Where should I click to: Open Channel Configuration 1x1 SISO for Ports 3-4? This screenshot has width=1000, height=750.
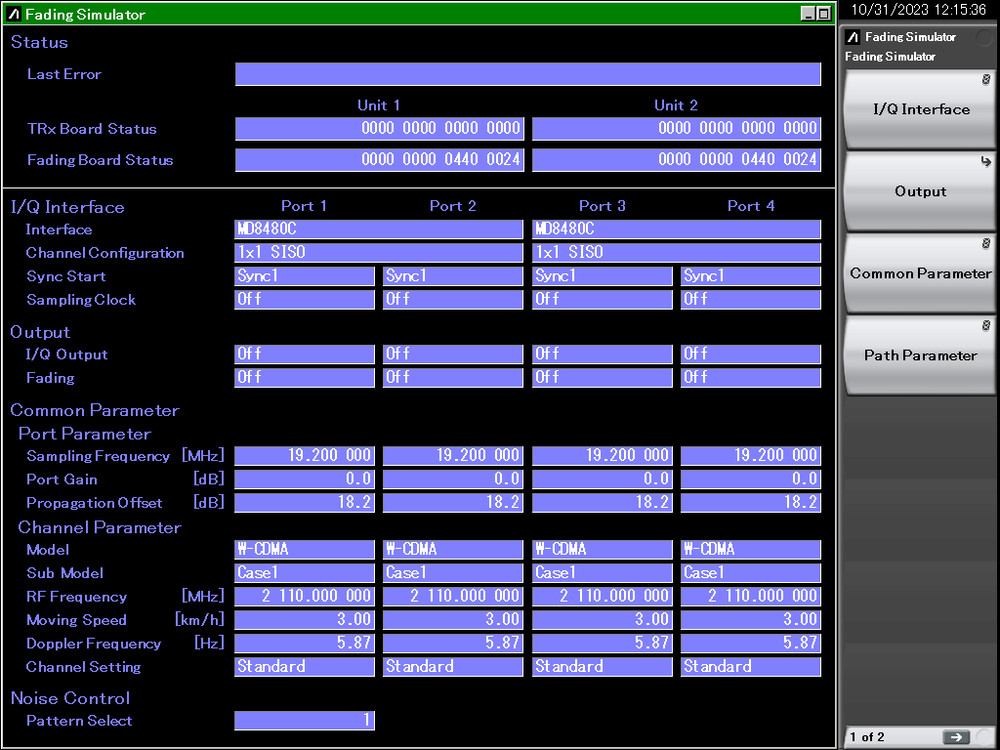tap(677, 253)
